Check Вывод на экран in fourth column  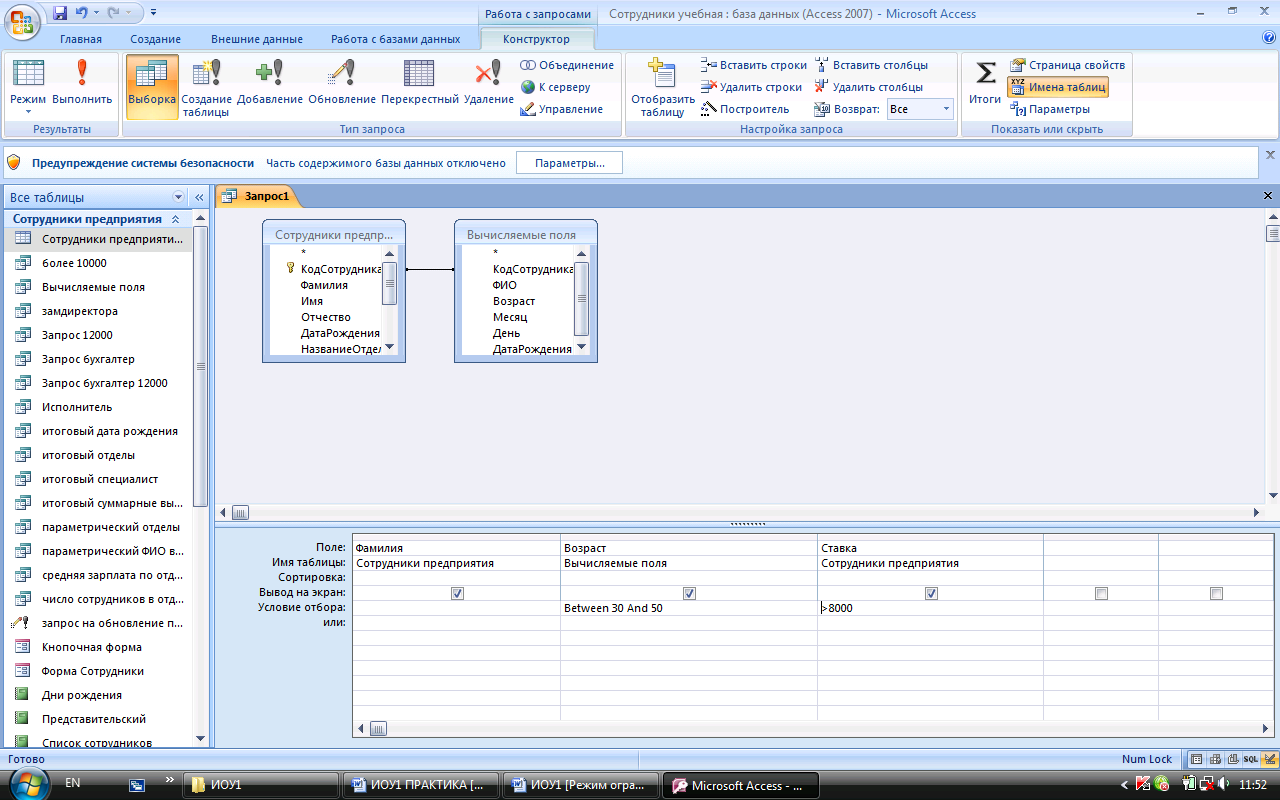pyautogui.click(x=1101, y=593)
